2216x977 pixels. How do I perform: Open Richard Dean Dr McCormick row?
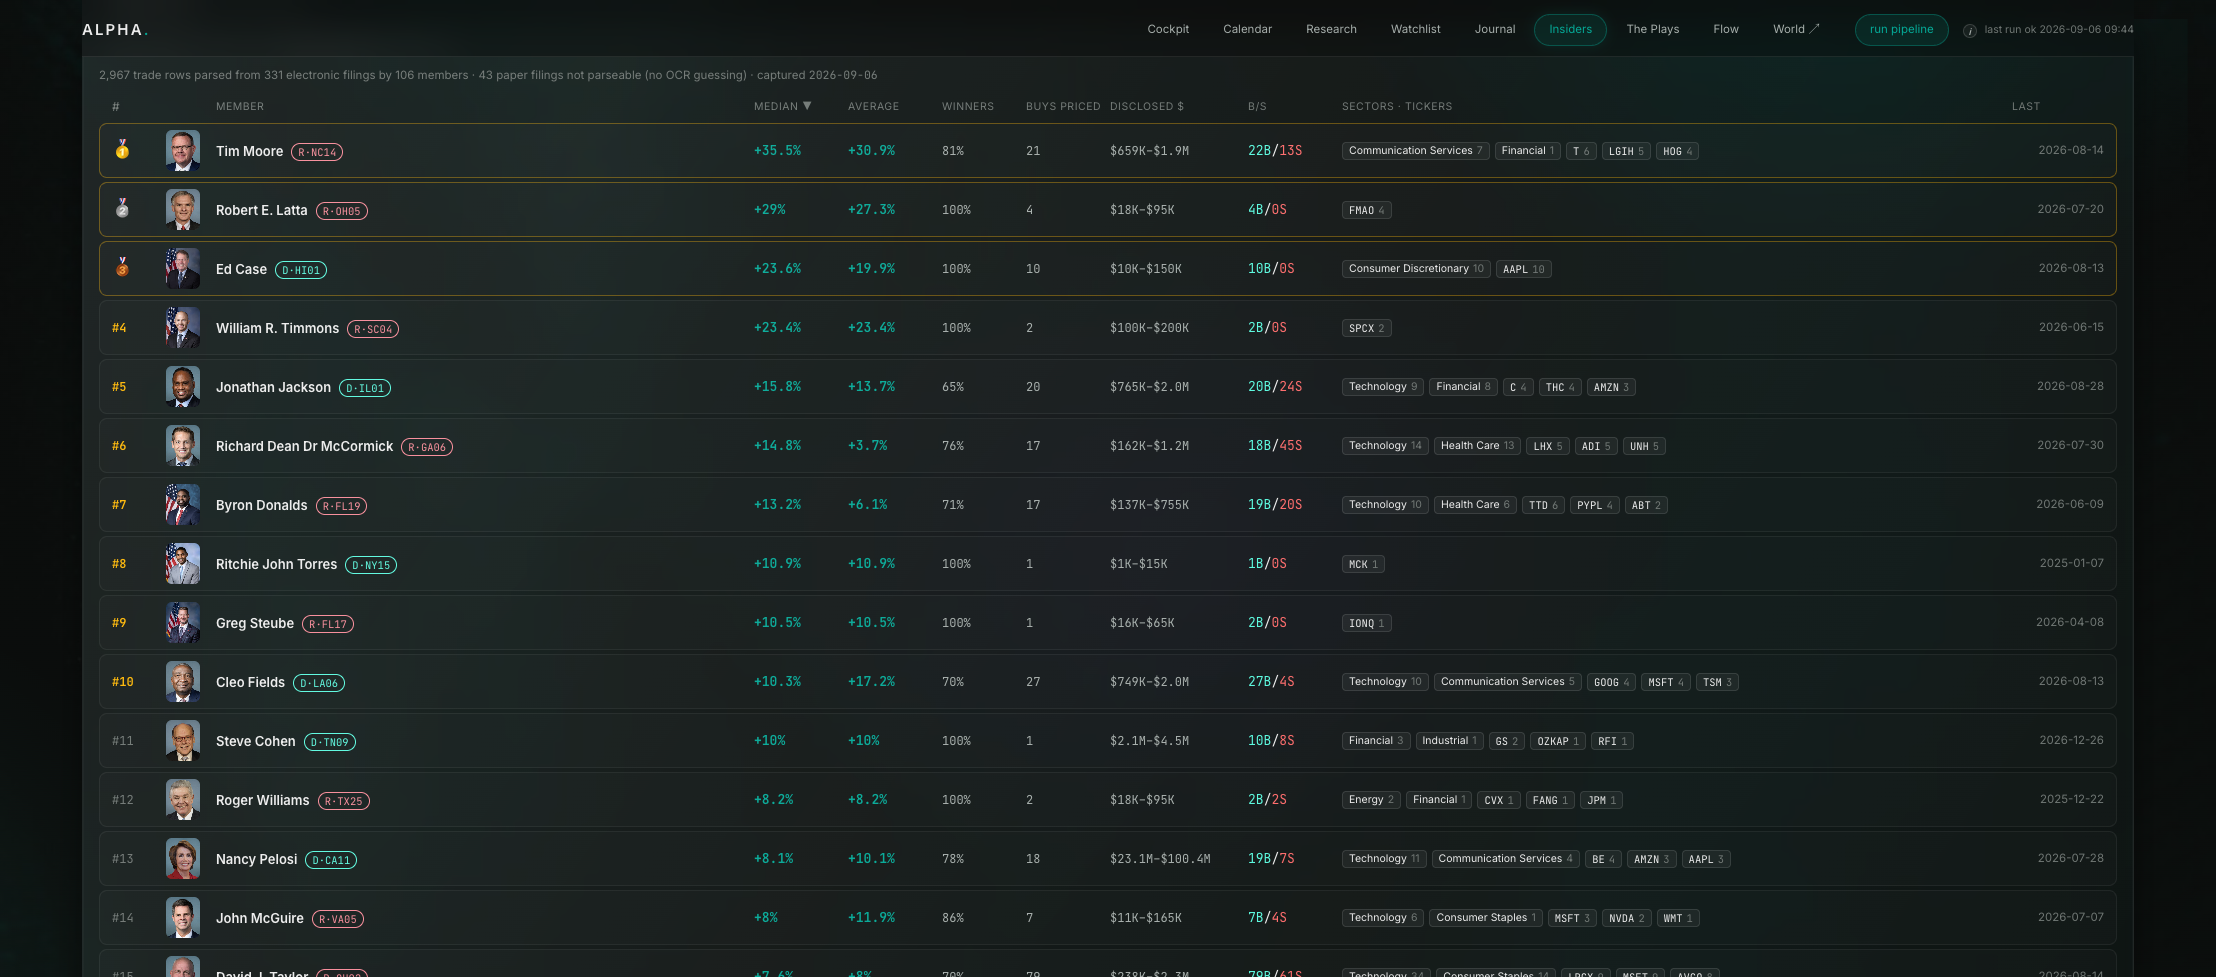[1108, 446]
